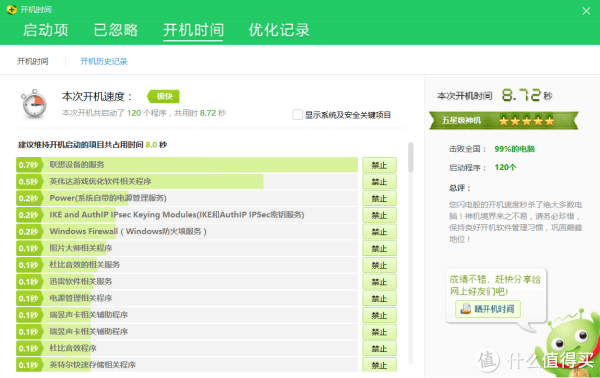The height and width of the screenshot is (378, 600).
Task: Open the 已忽略 tab
Action: click(116, 30)
